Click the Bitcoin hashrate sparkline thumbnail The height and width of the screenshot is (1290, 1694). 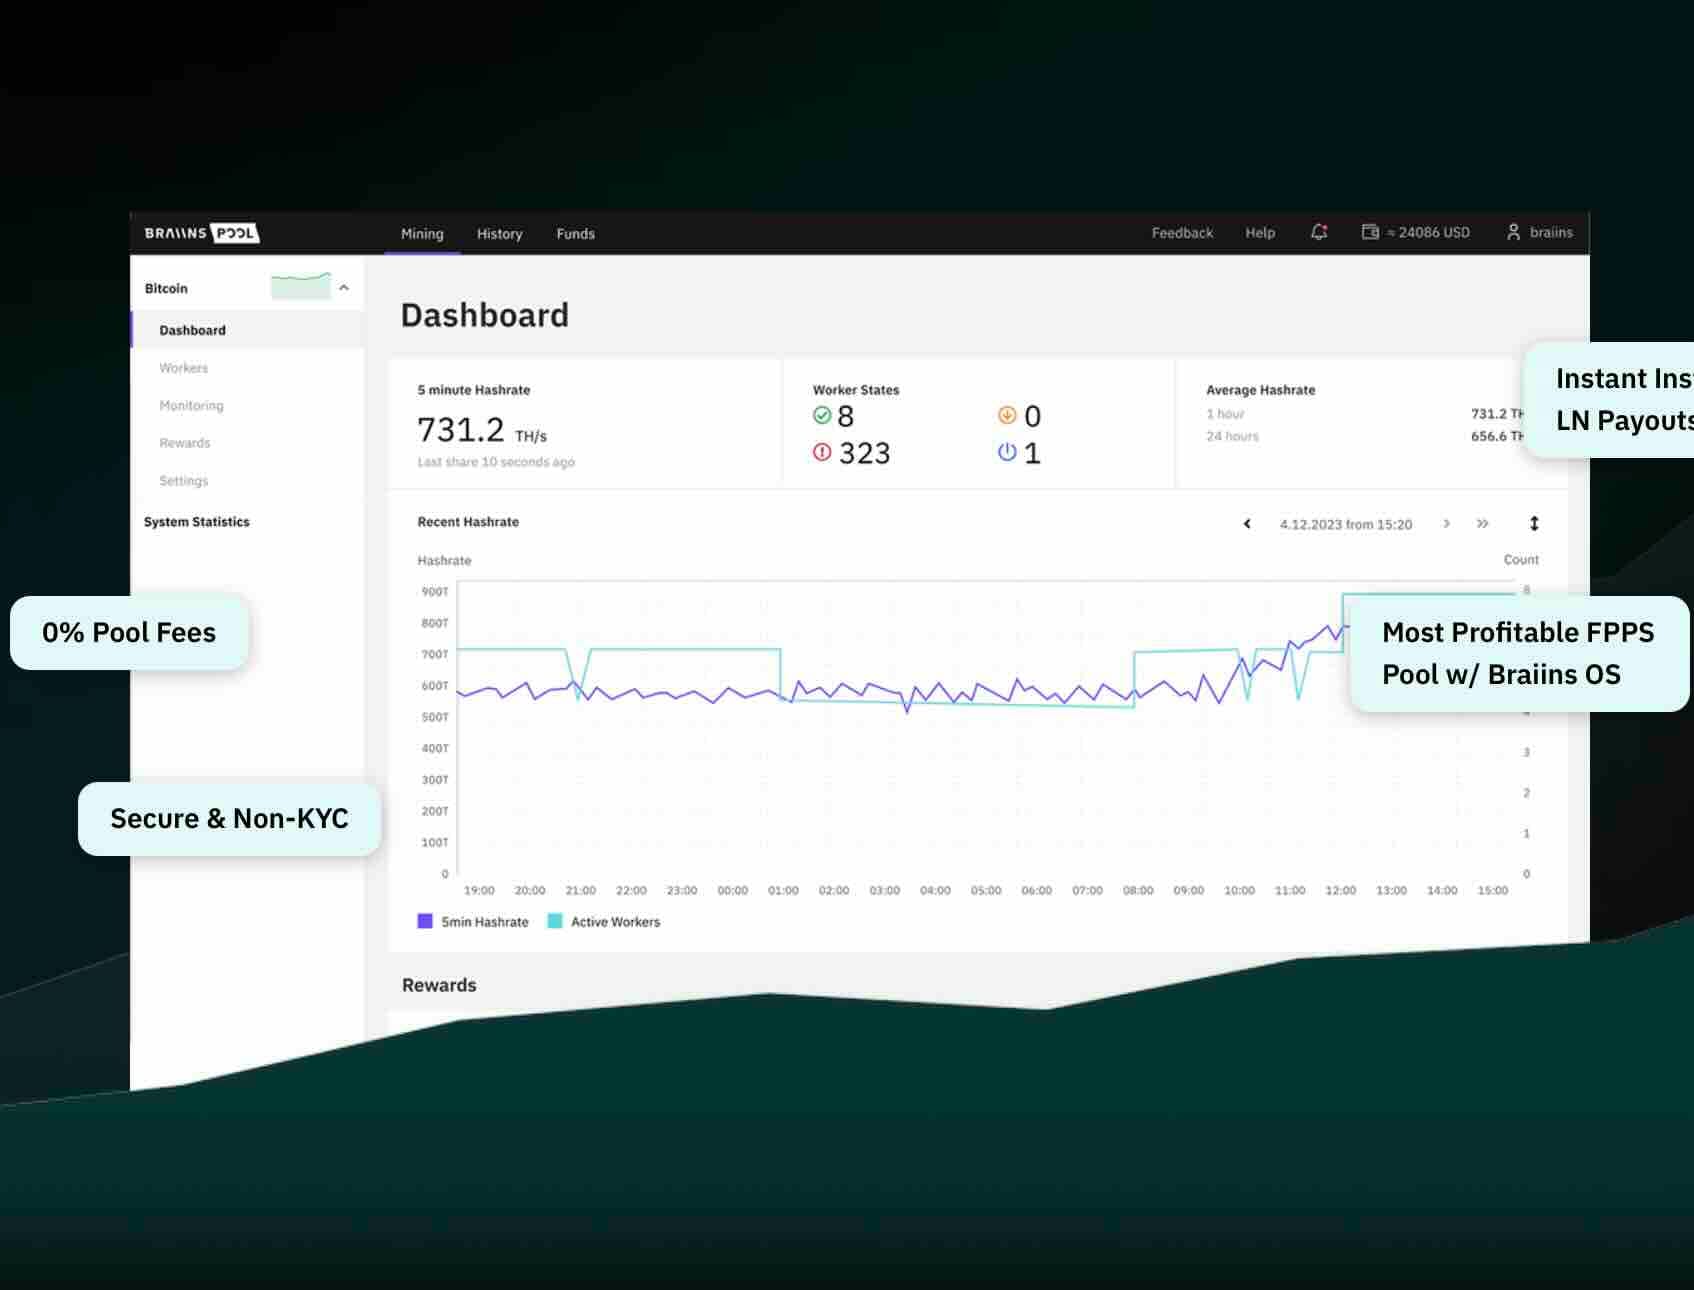(301, 286)
